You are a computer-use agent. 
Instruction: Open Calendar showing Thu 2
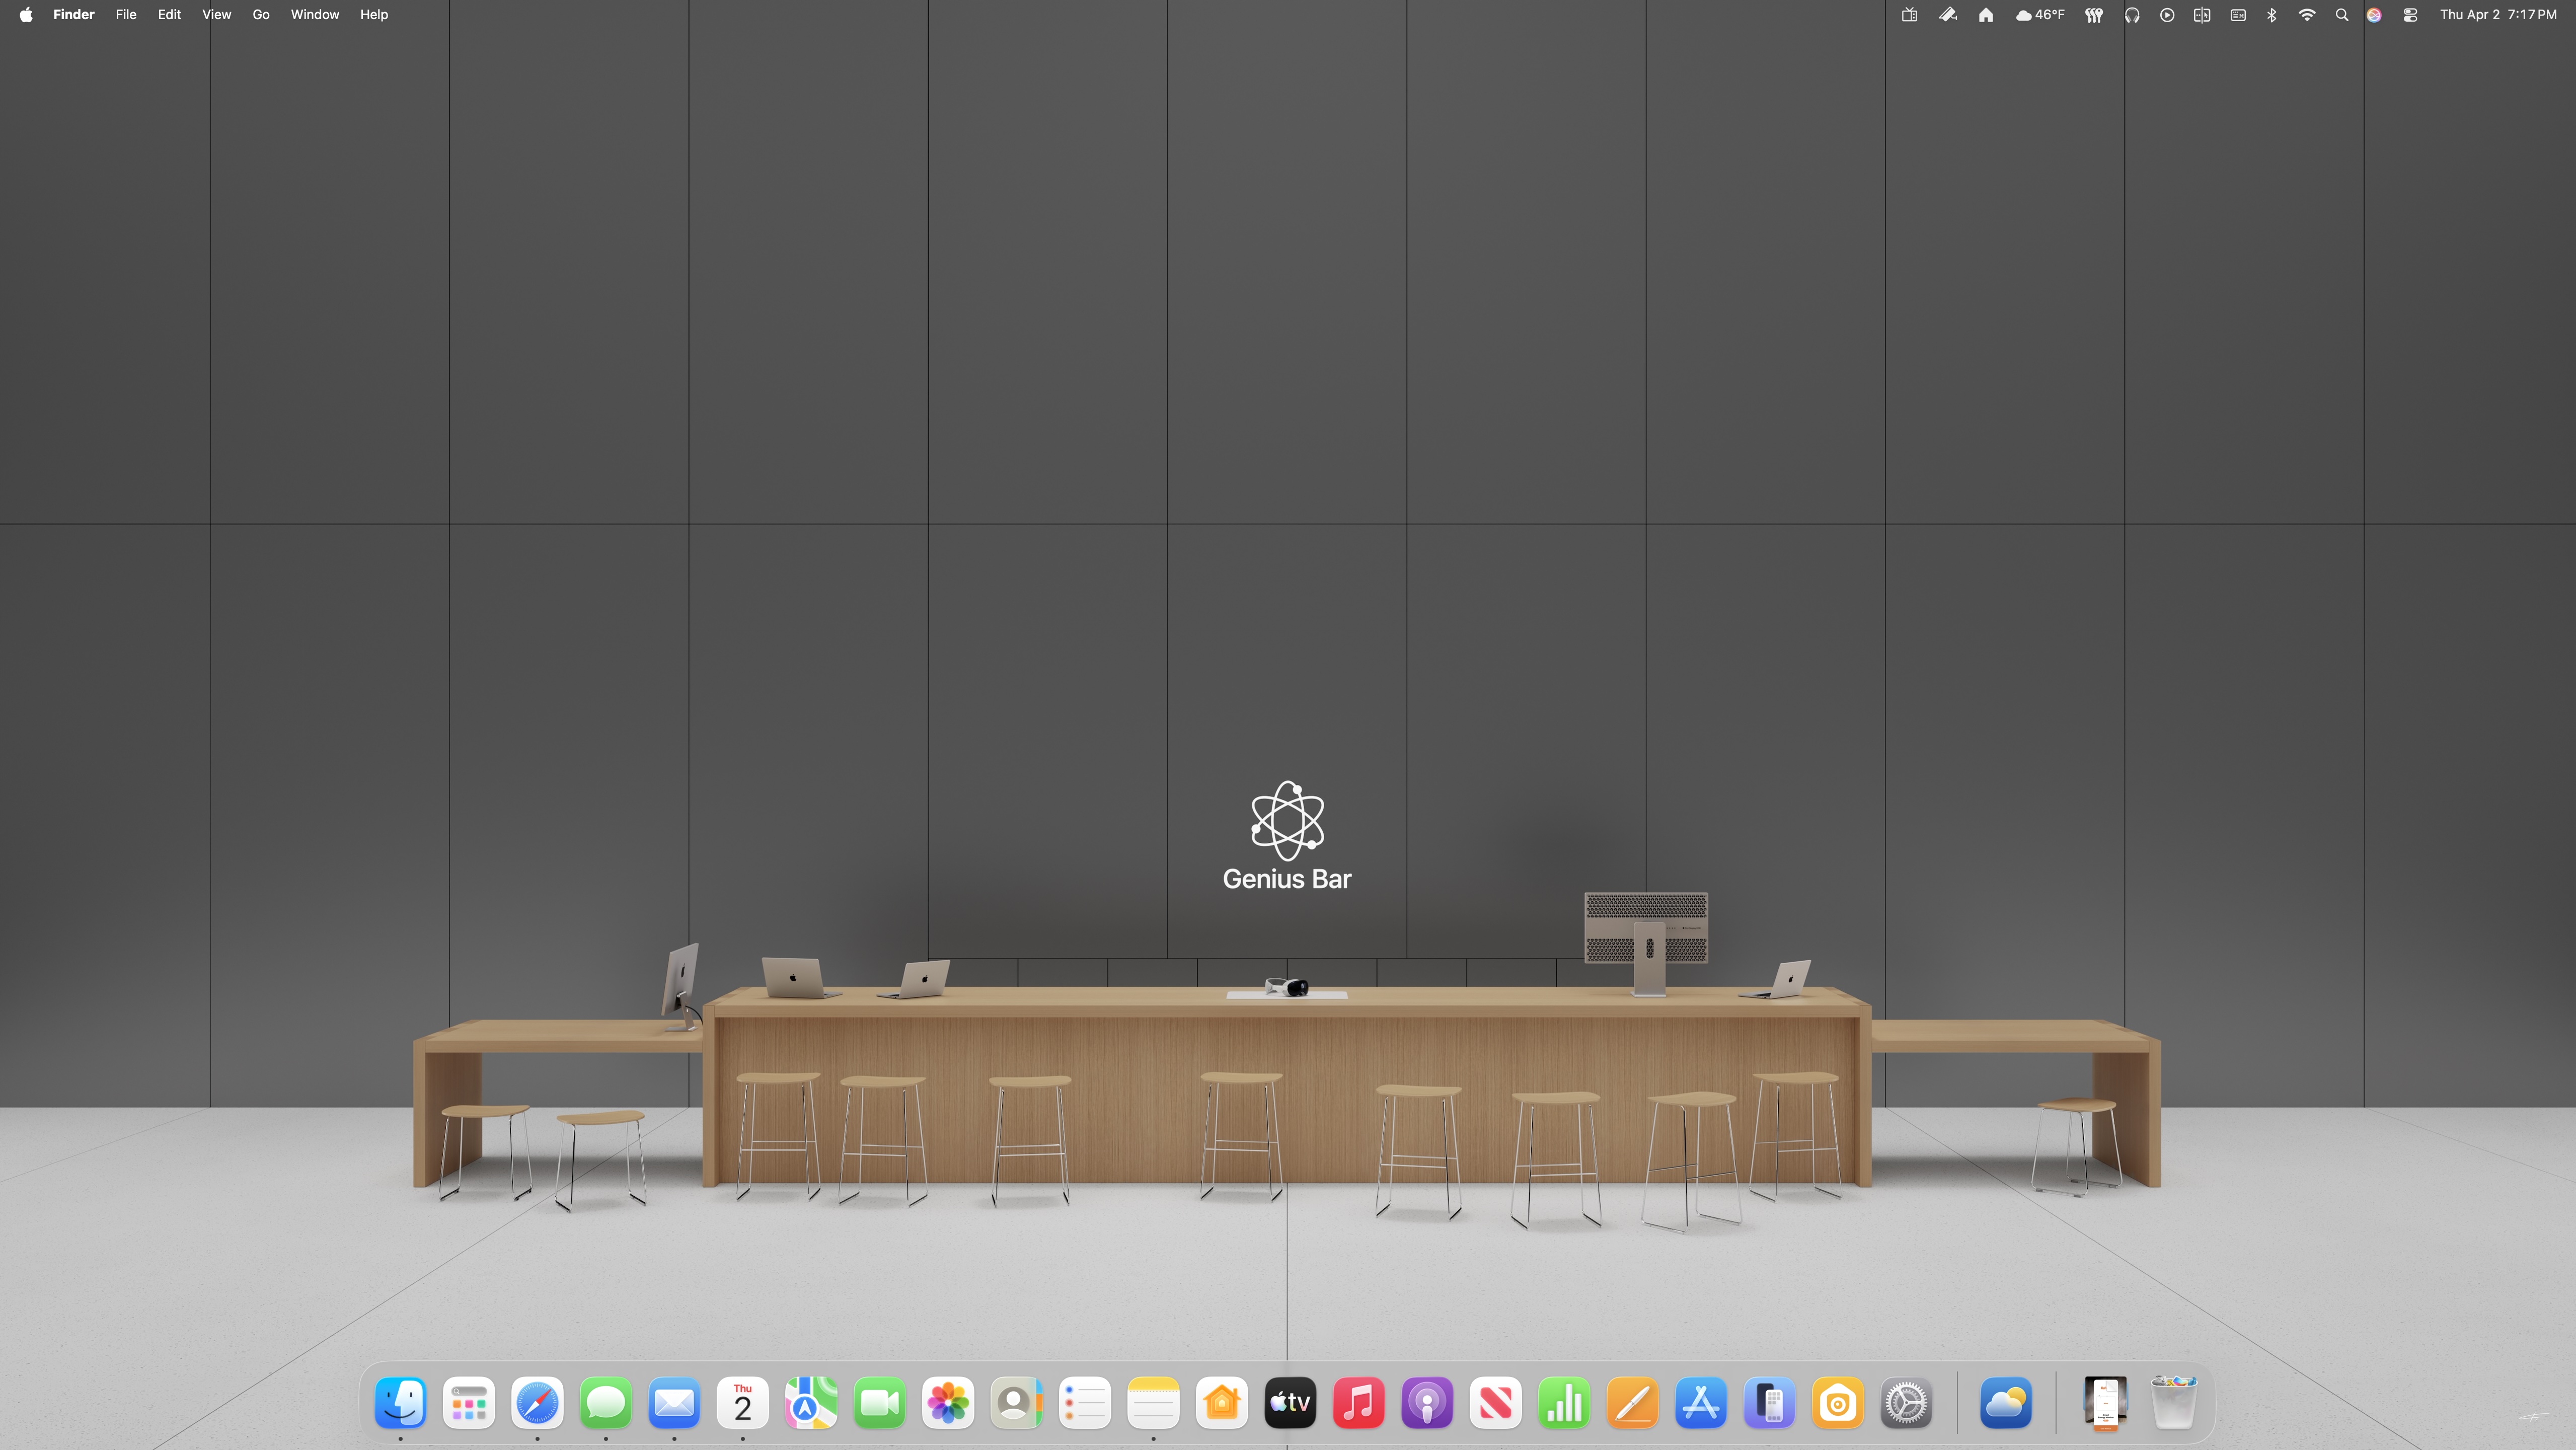coord(743,1403)
